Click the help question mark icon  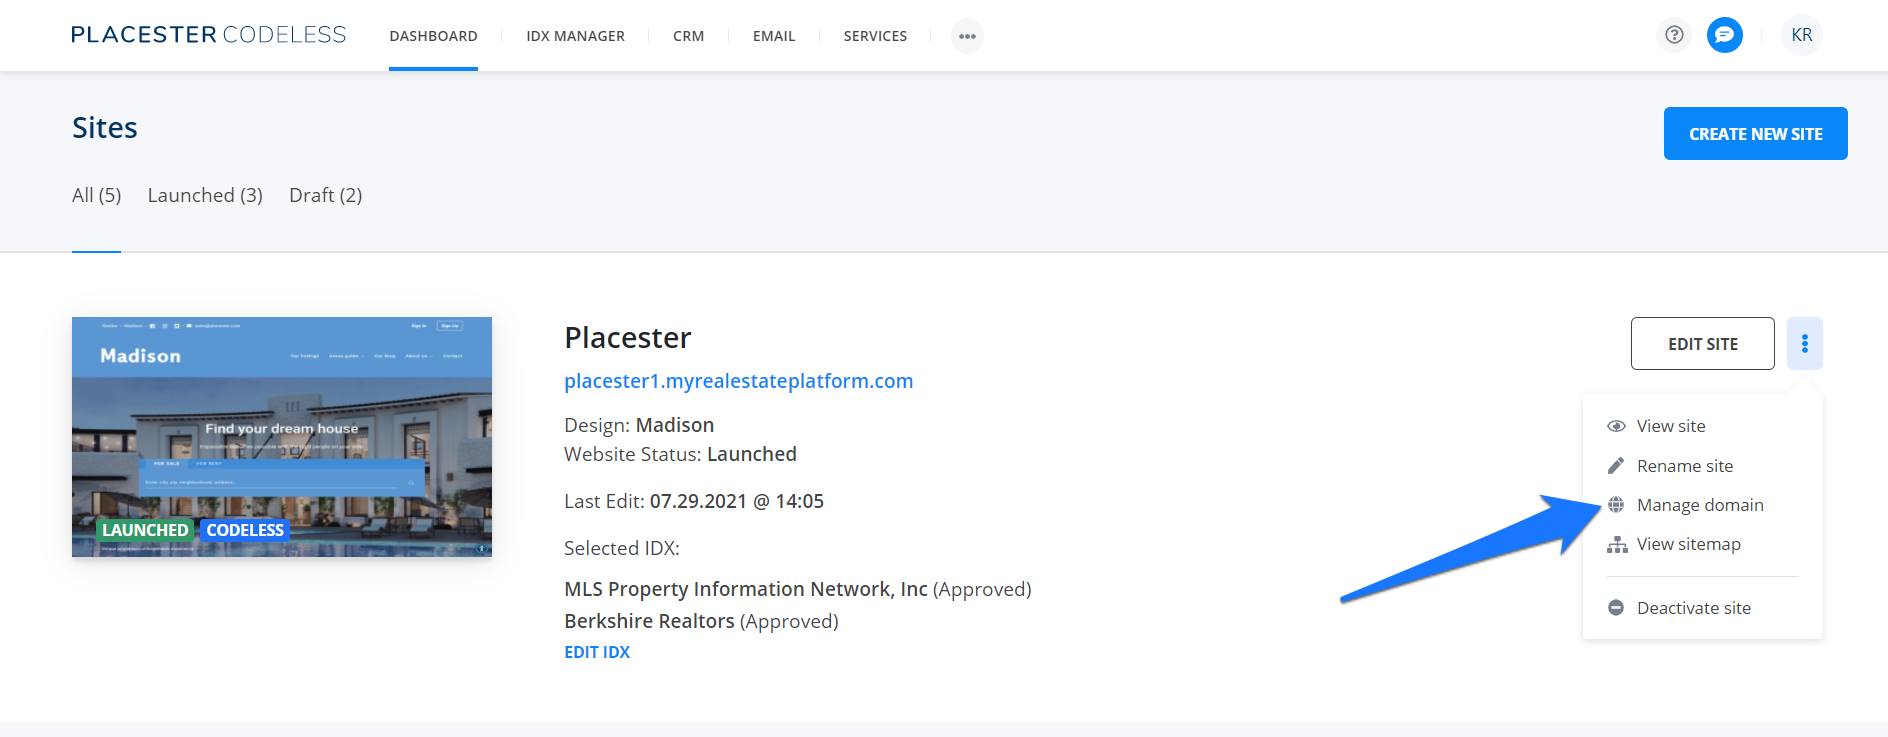(1674, 35)
